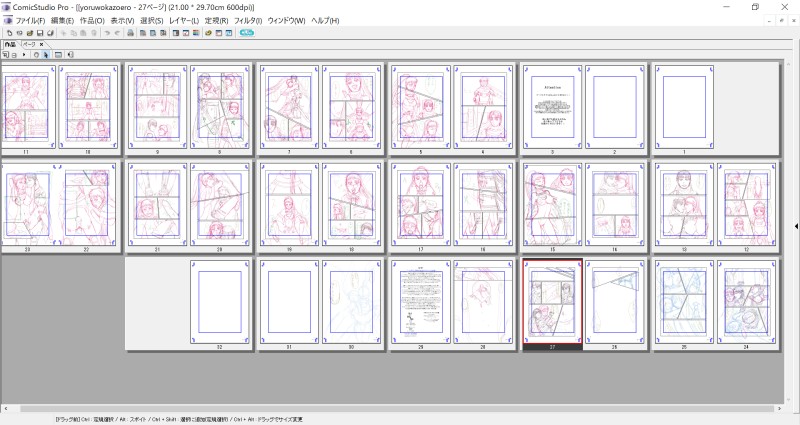This screenshot has height=425, width=800.
Task: Click the New Work icon beside New Page
Action: tap(20, 33)
